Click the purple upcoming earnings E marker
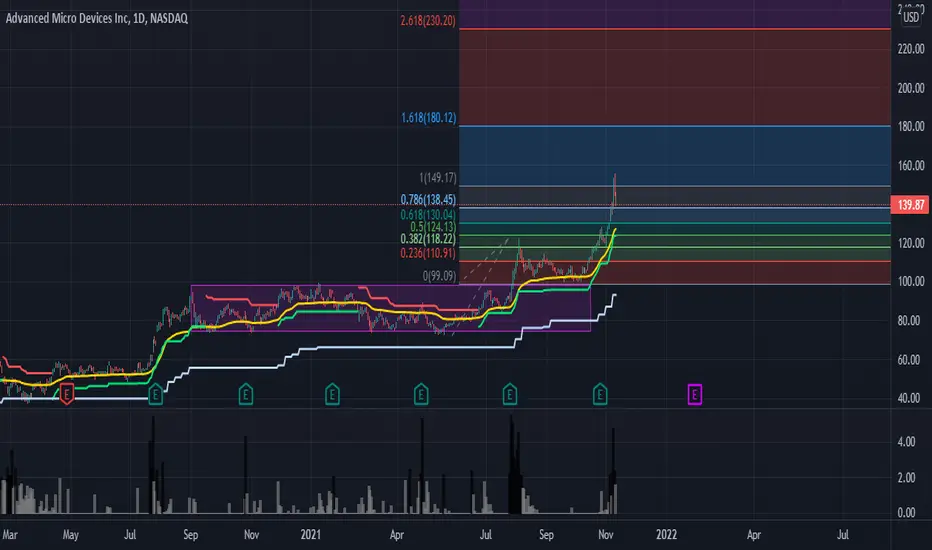The height and width of the screenshot is (550, 932). (x=694, y=394)
